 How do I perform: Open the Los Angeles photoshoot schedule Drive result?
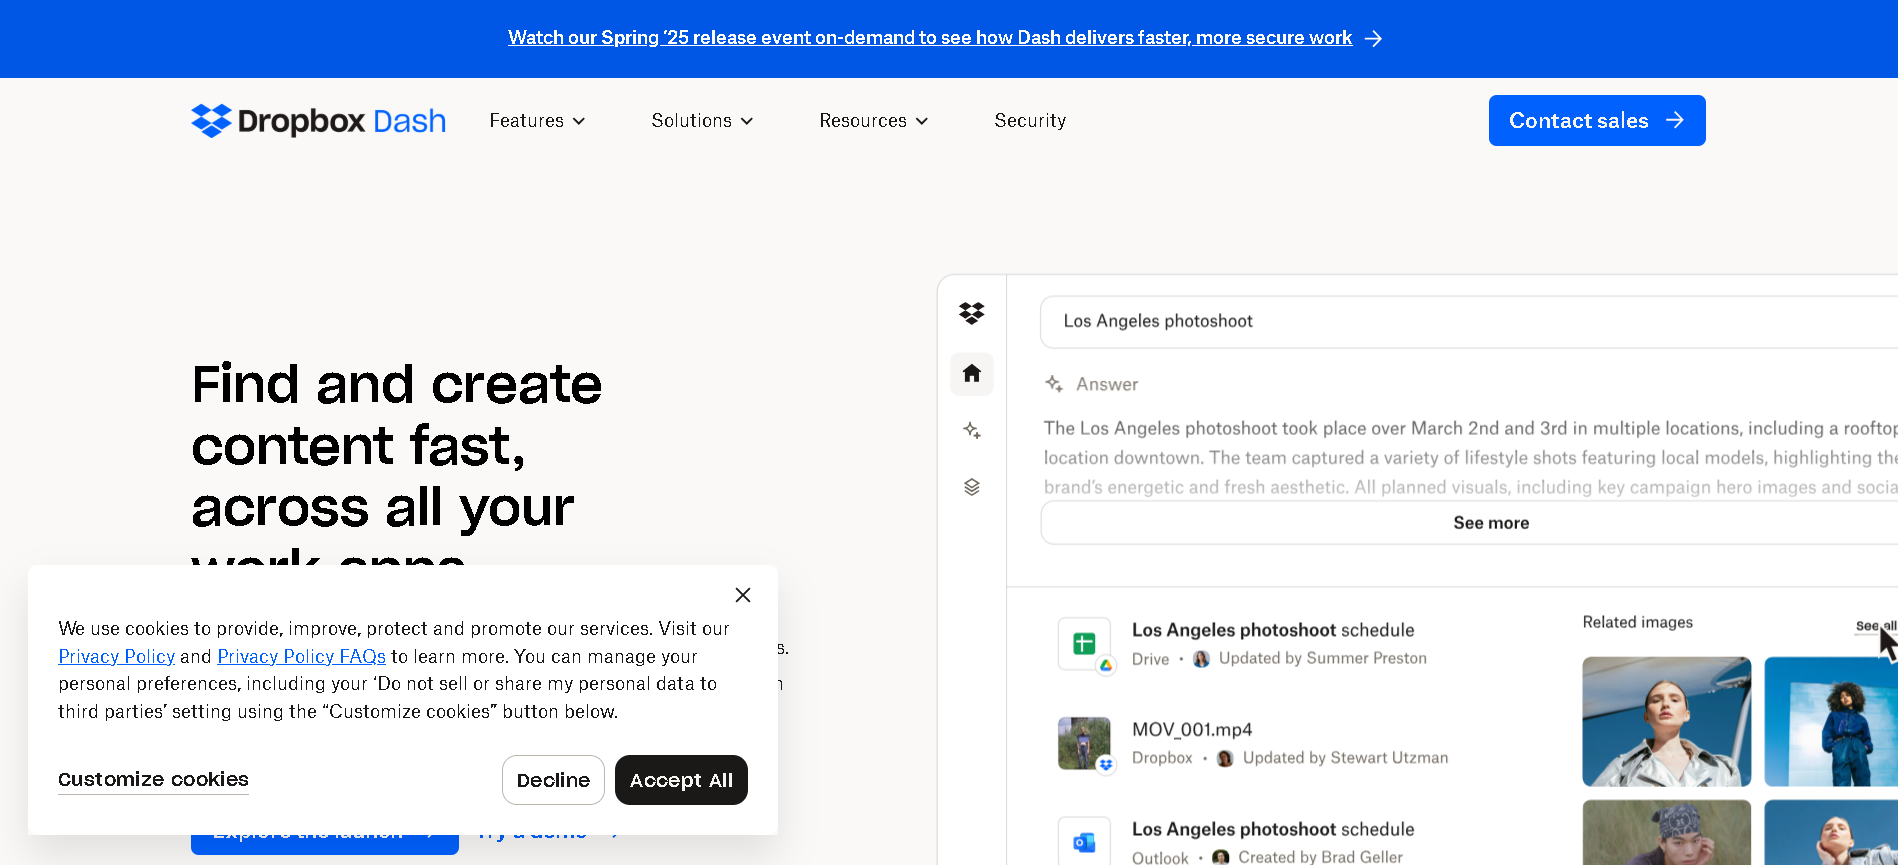(x=1273, y=630)
